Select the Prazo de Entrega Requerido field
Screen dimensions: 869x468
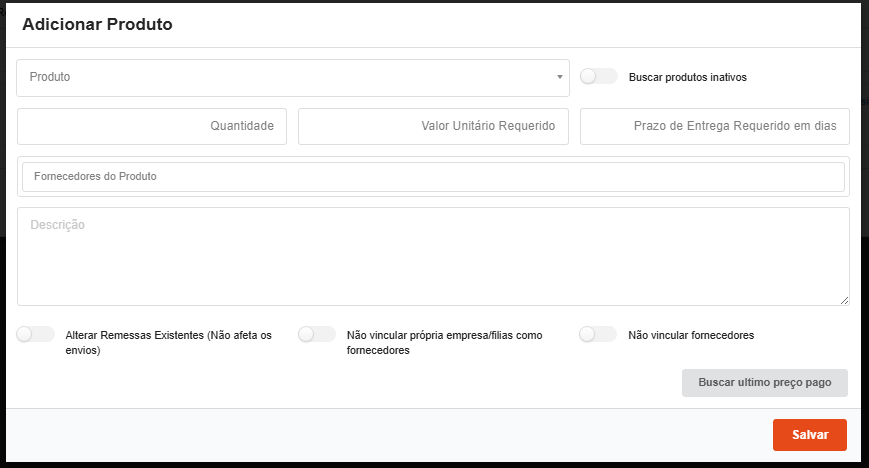[x=714, y=127]
